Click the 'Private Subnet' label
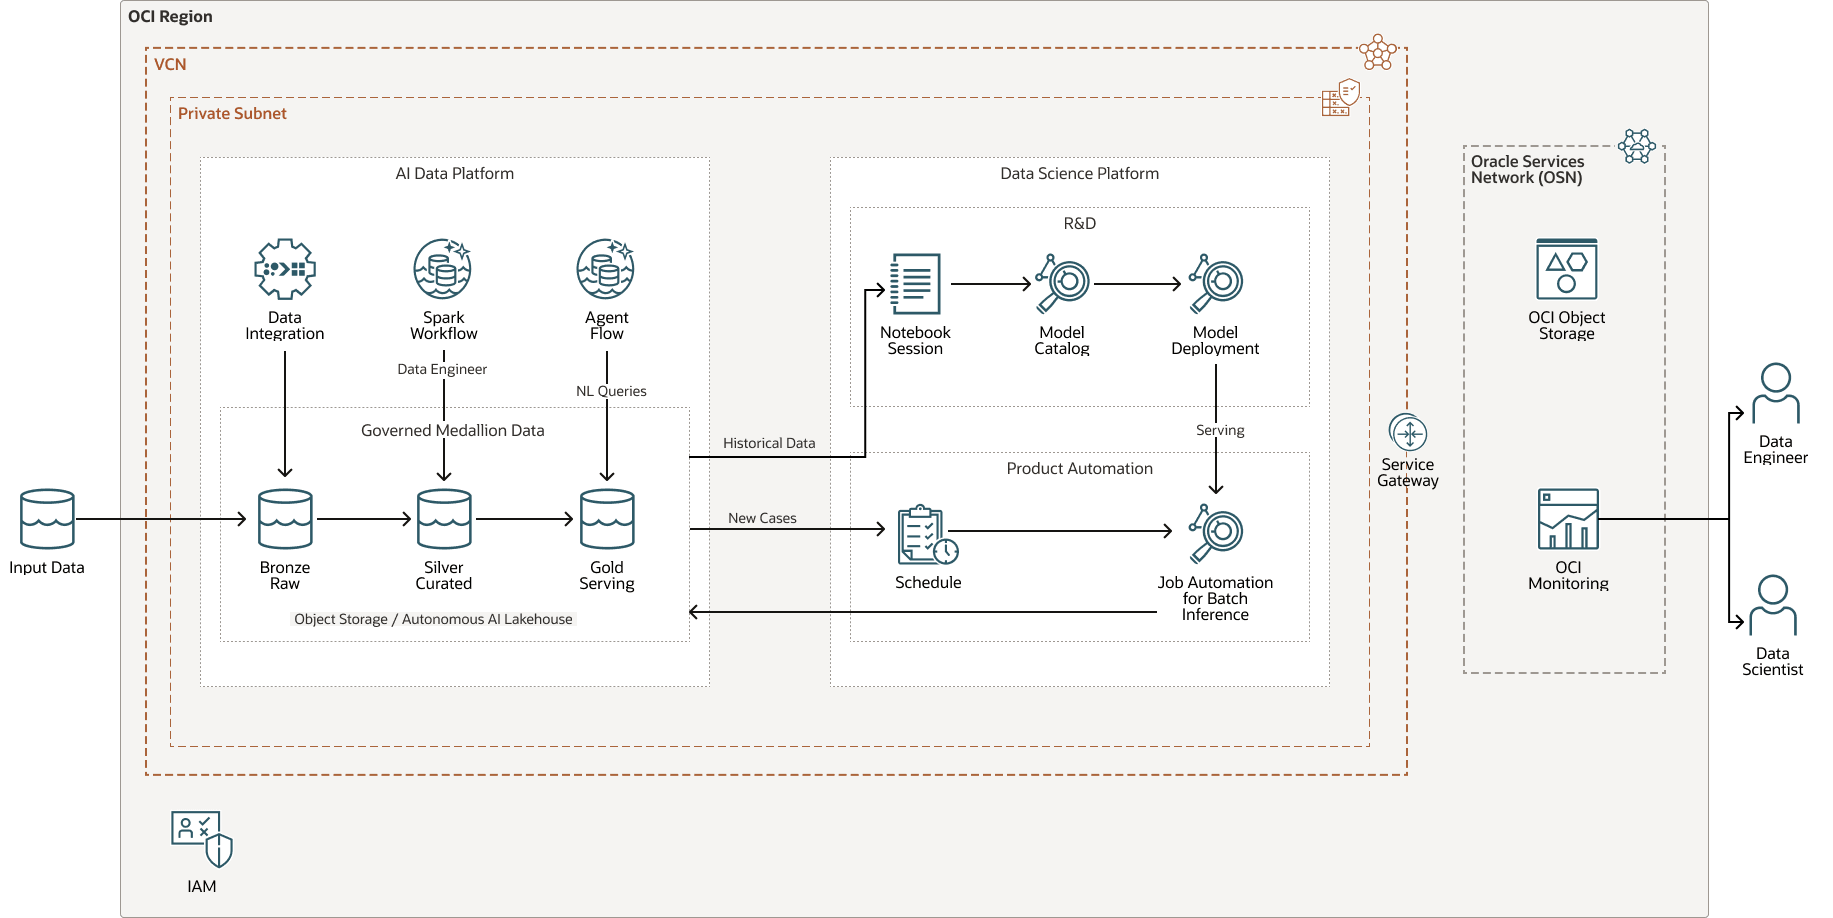Image resolution: width=1833 pixels, height=918 pixels. [x=232, y=113]
